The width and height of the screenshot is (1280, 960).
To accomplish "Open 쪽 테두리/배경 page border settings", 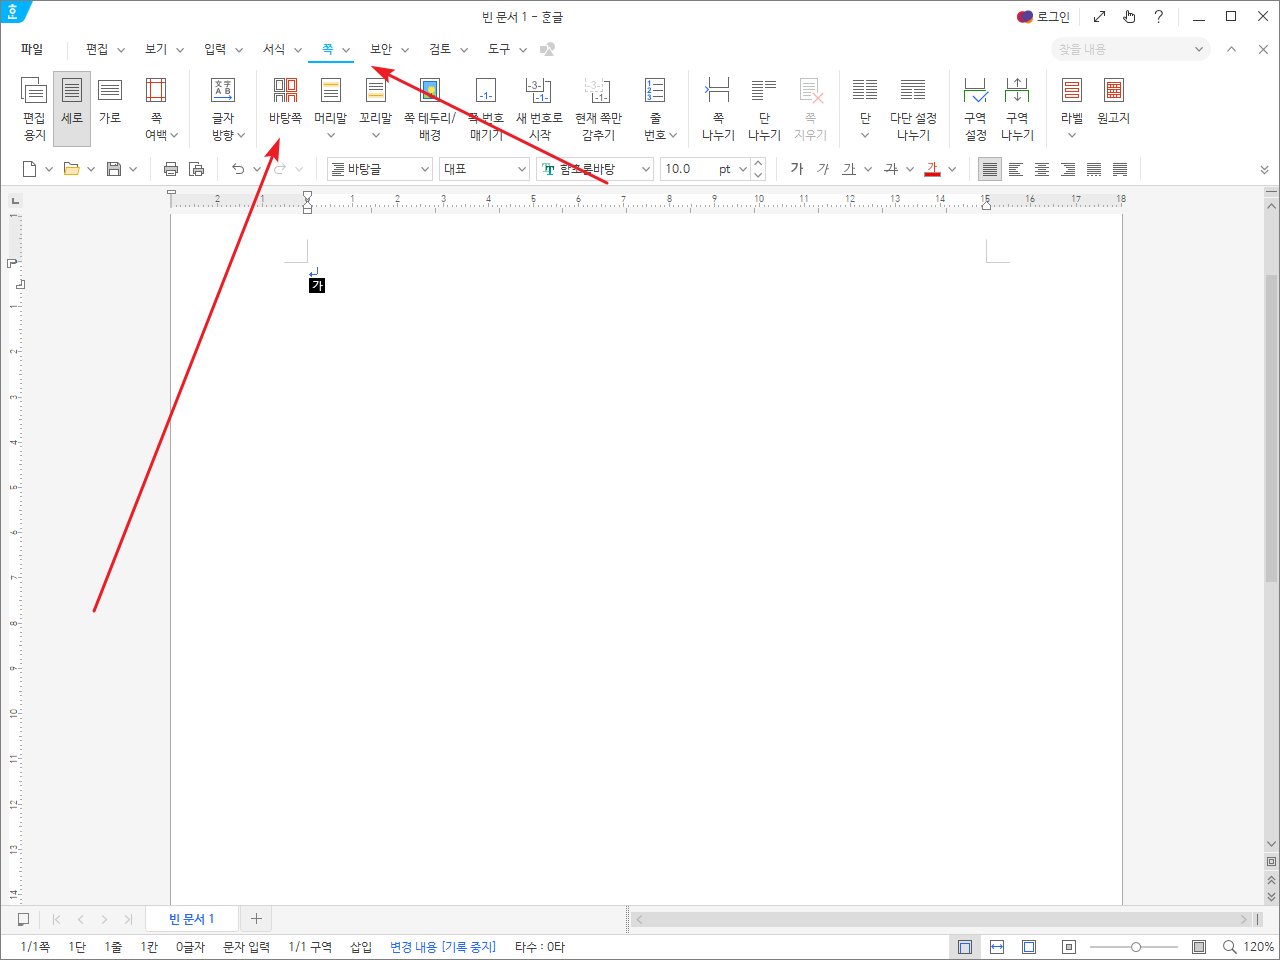I will [x=430, y=109].
